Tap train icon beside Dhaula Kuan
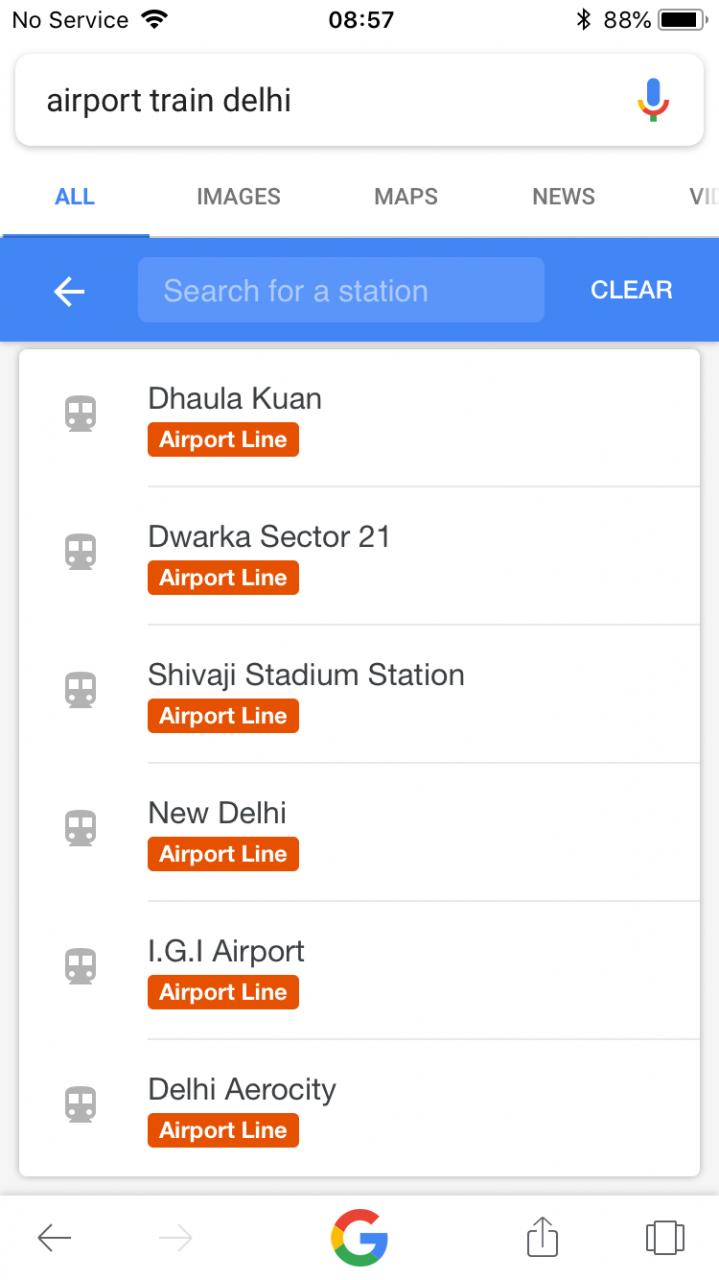The image size is (719, 1280). coord(81,413)
